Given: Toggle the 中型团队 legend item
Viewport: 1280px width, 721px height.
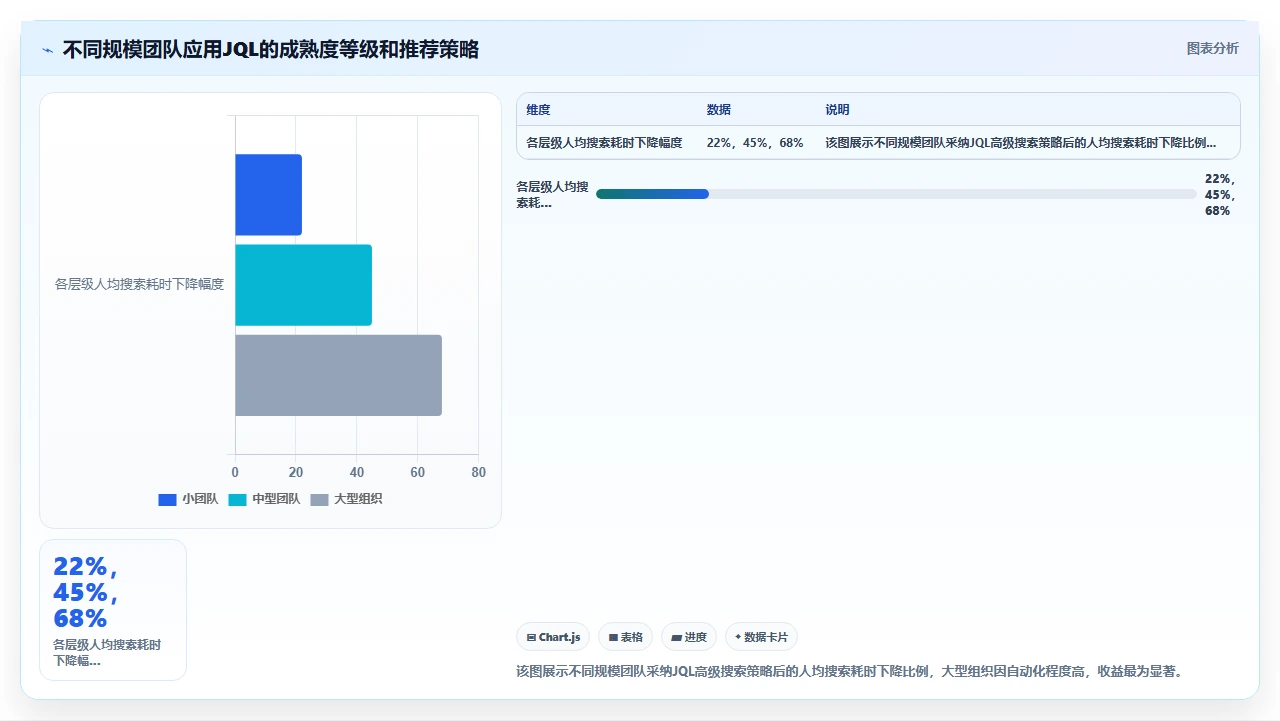Looking at the screenshot, I should (x=264, y=499).
